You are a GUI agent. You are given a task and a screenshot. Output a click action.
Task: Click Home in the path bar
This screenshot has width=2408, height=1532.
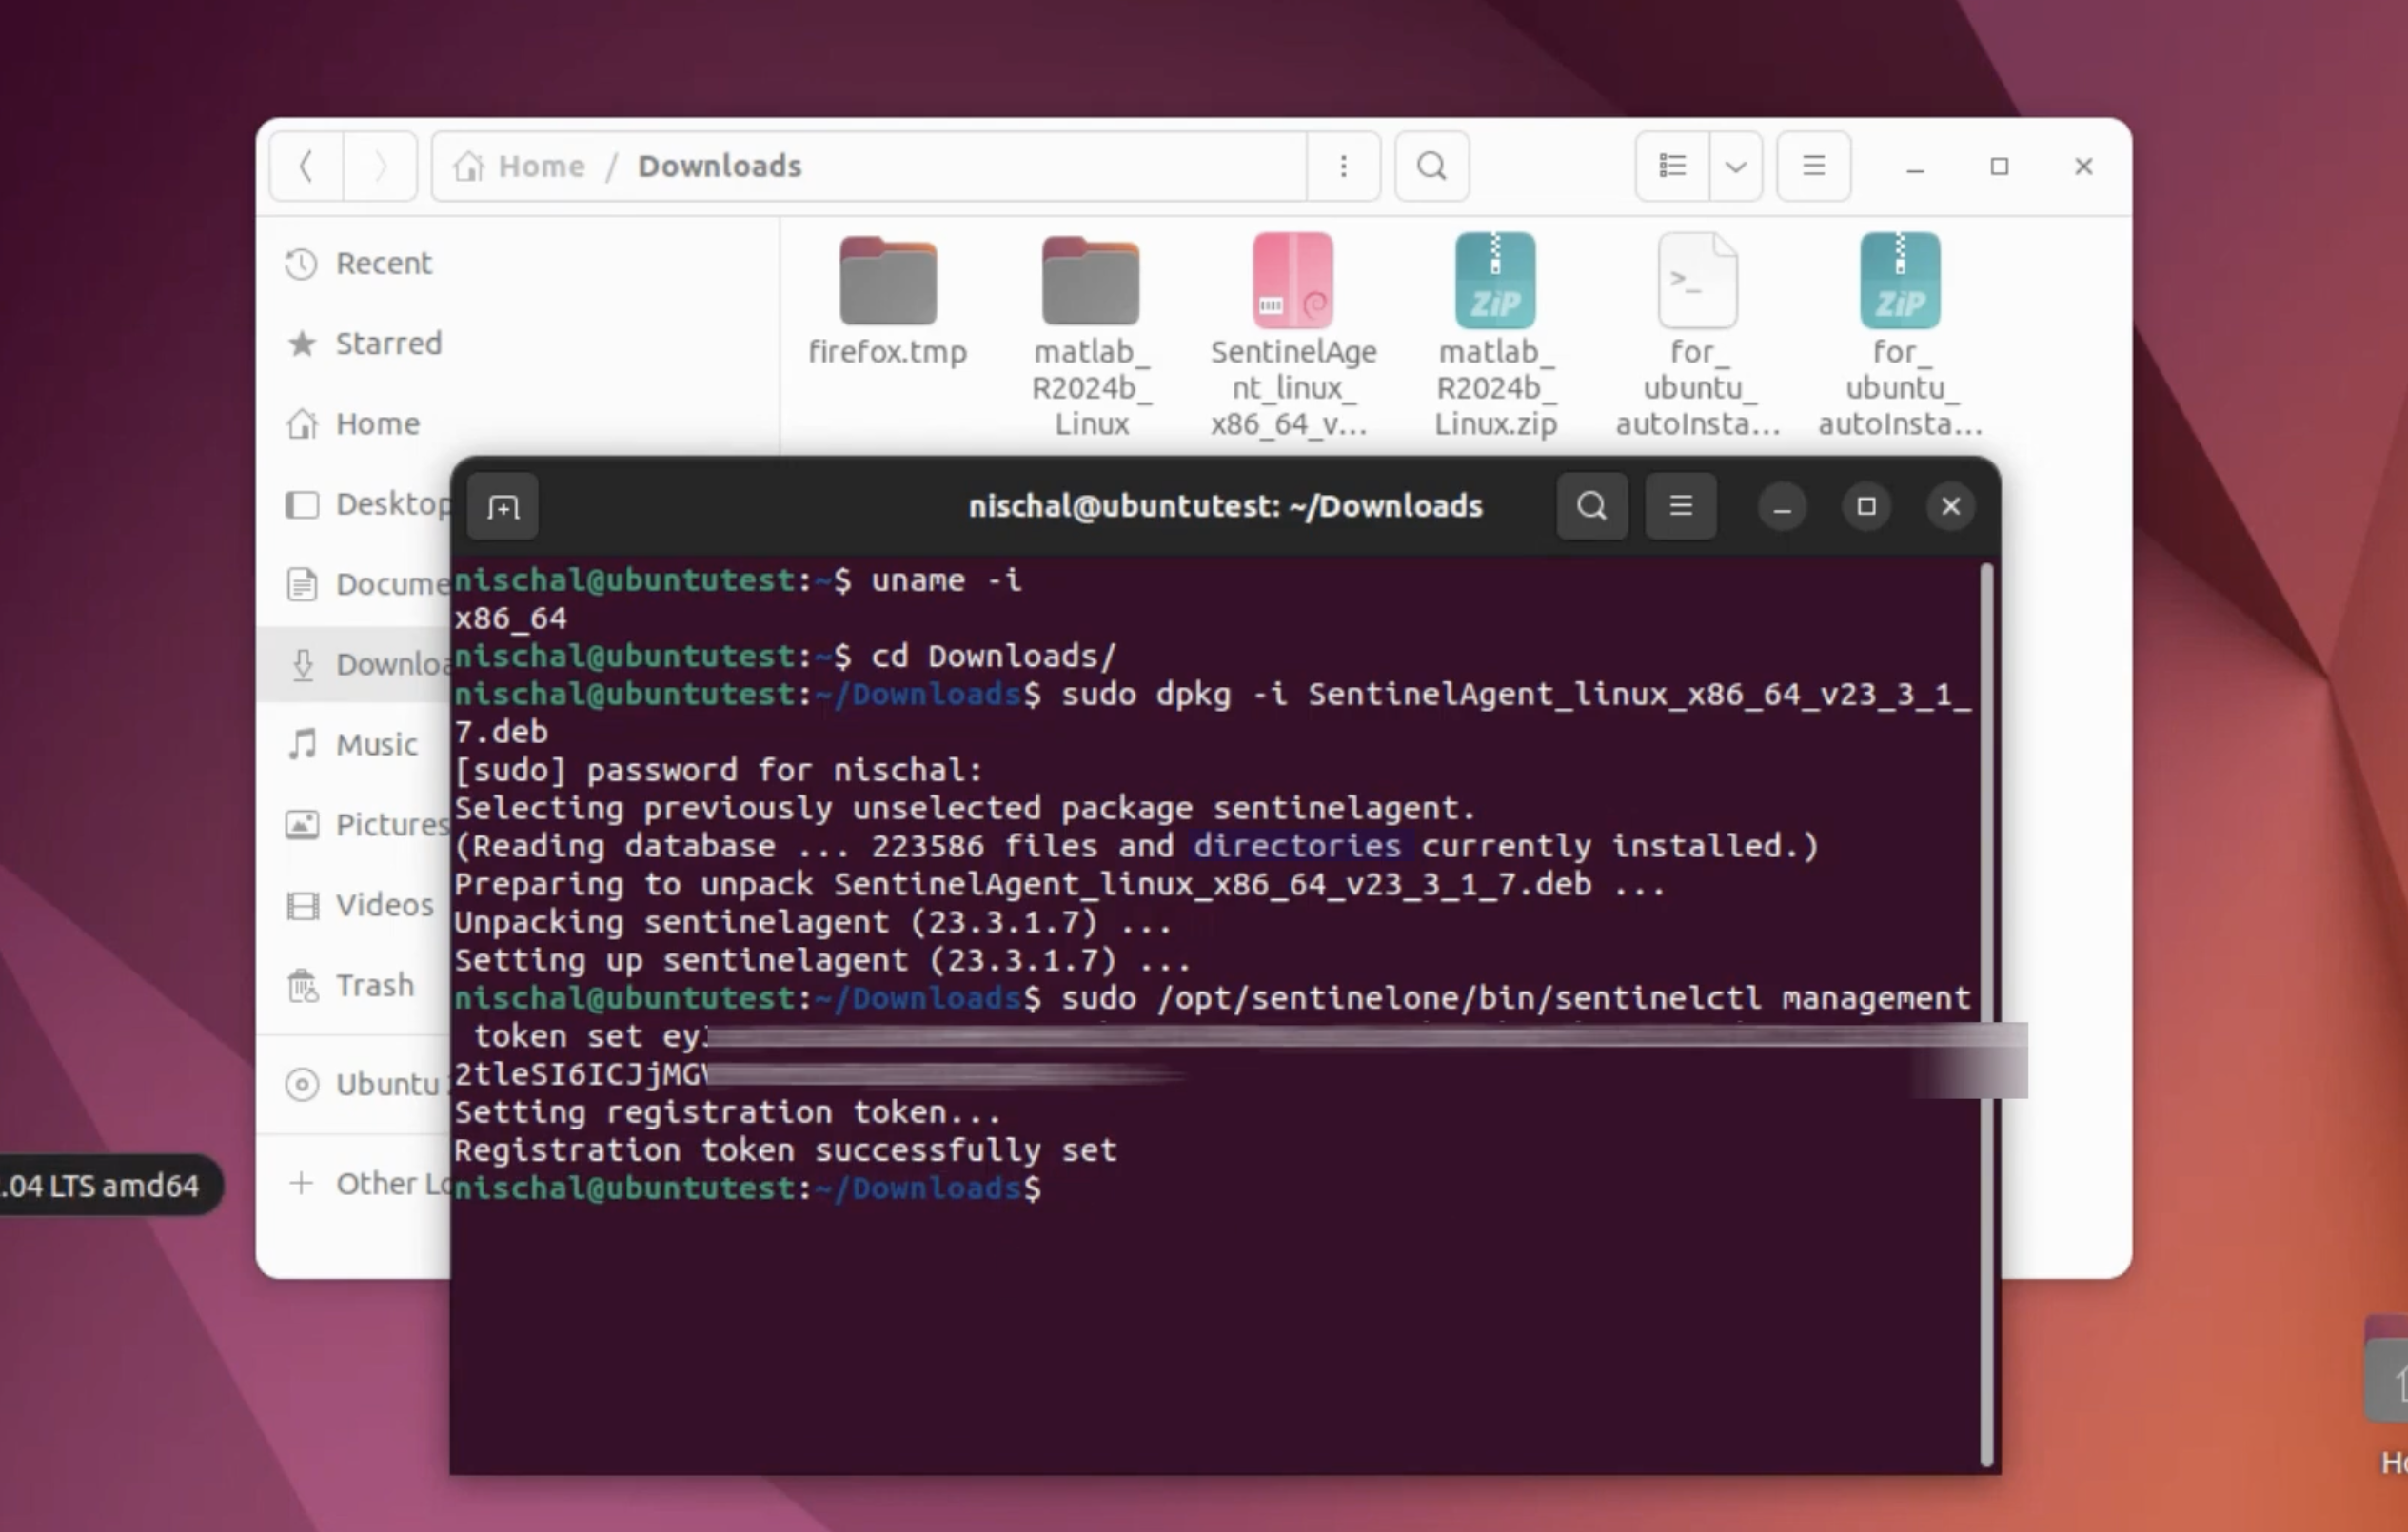tap(540, 166)
